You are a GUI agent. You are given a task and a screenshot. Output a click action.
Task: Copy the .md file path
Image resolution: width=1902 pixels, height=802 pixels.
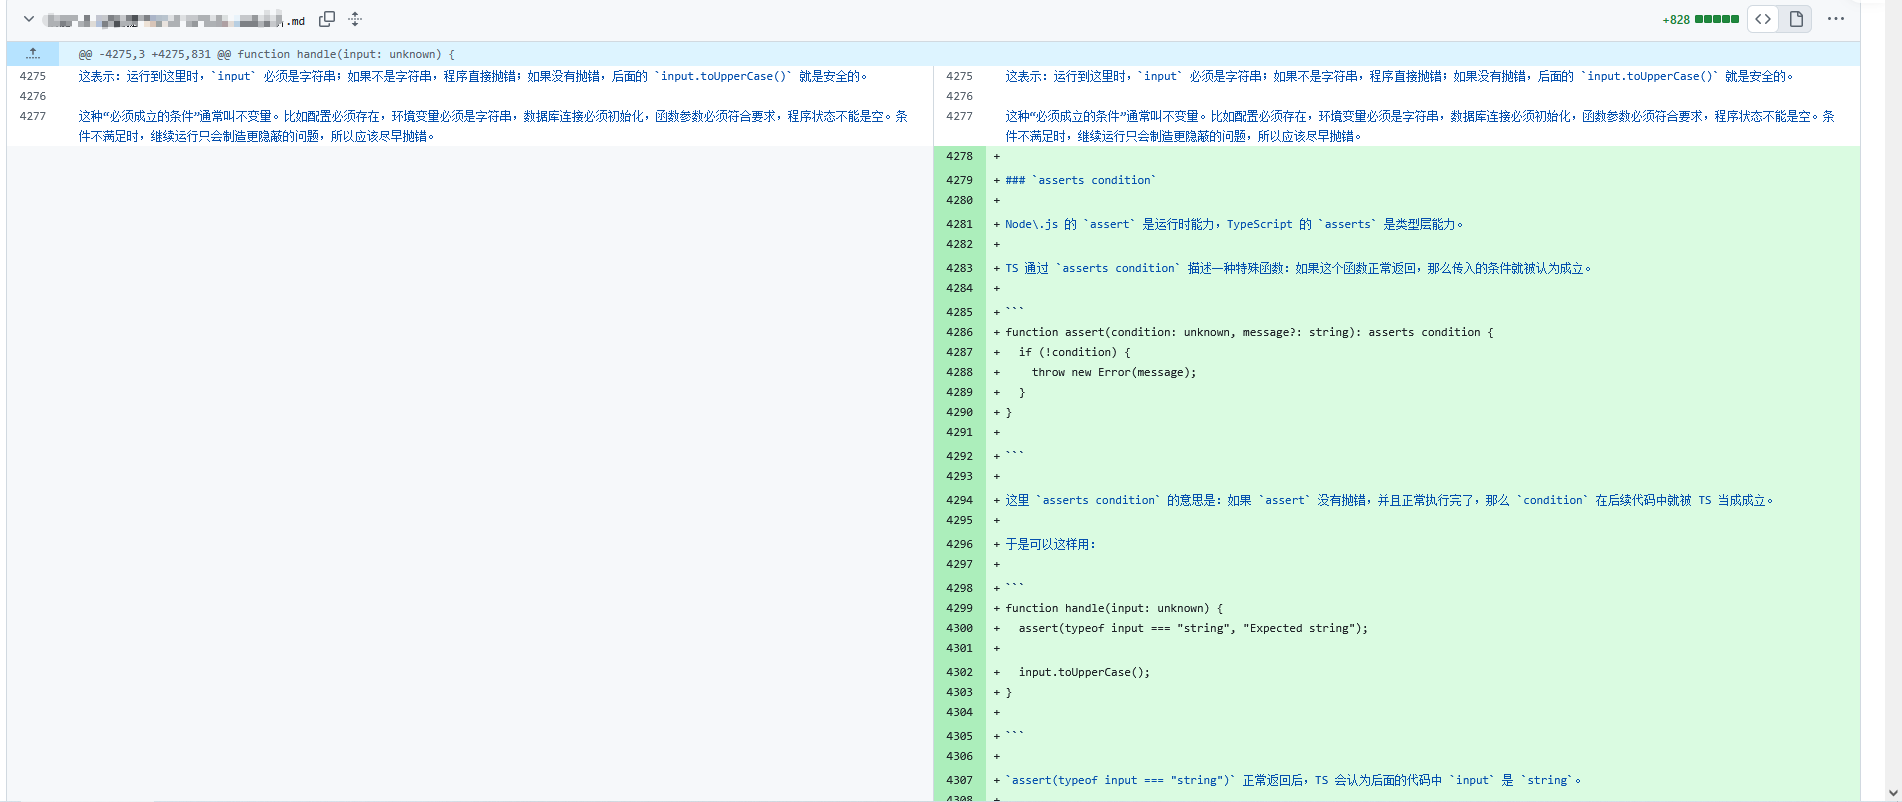coord(326,19)
